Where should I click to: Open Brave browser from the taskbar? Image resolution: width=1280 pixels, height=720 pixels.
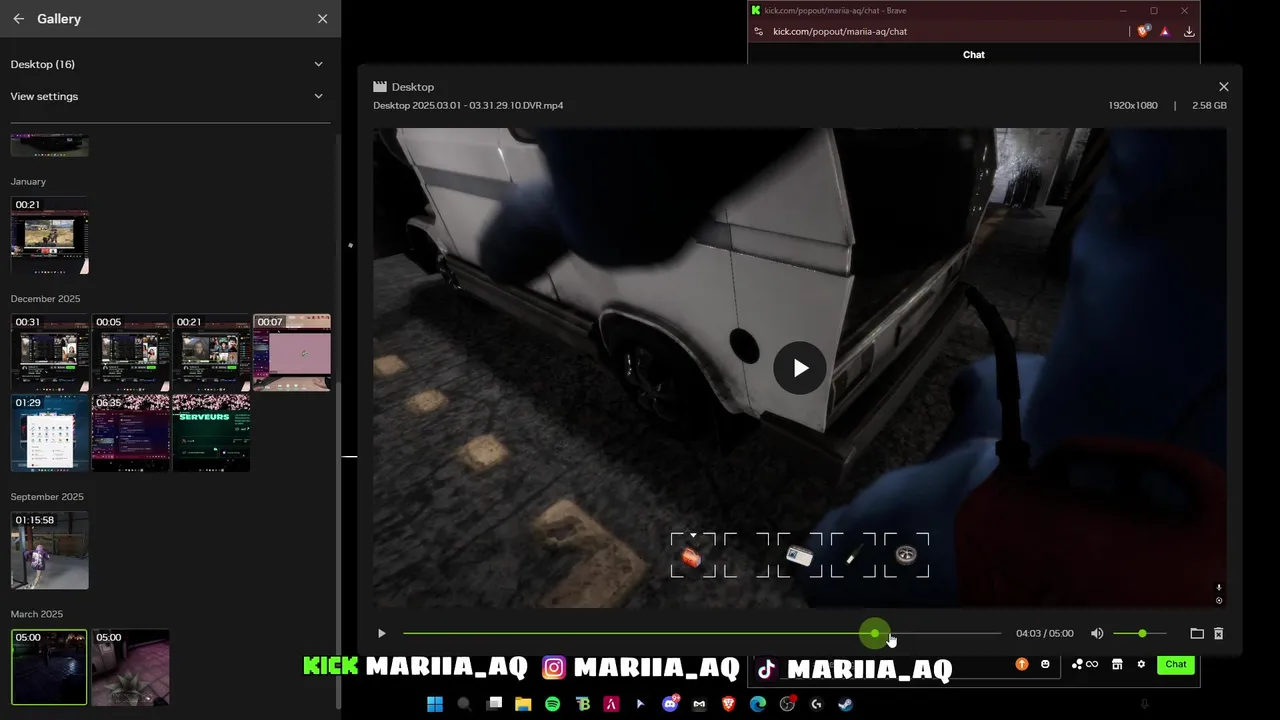[x=729, y=704]
